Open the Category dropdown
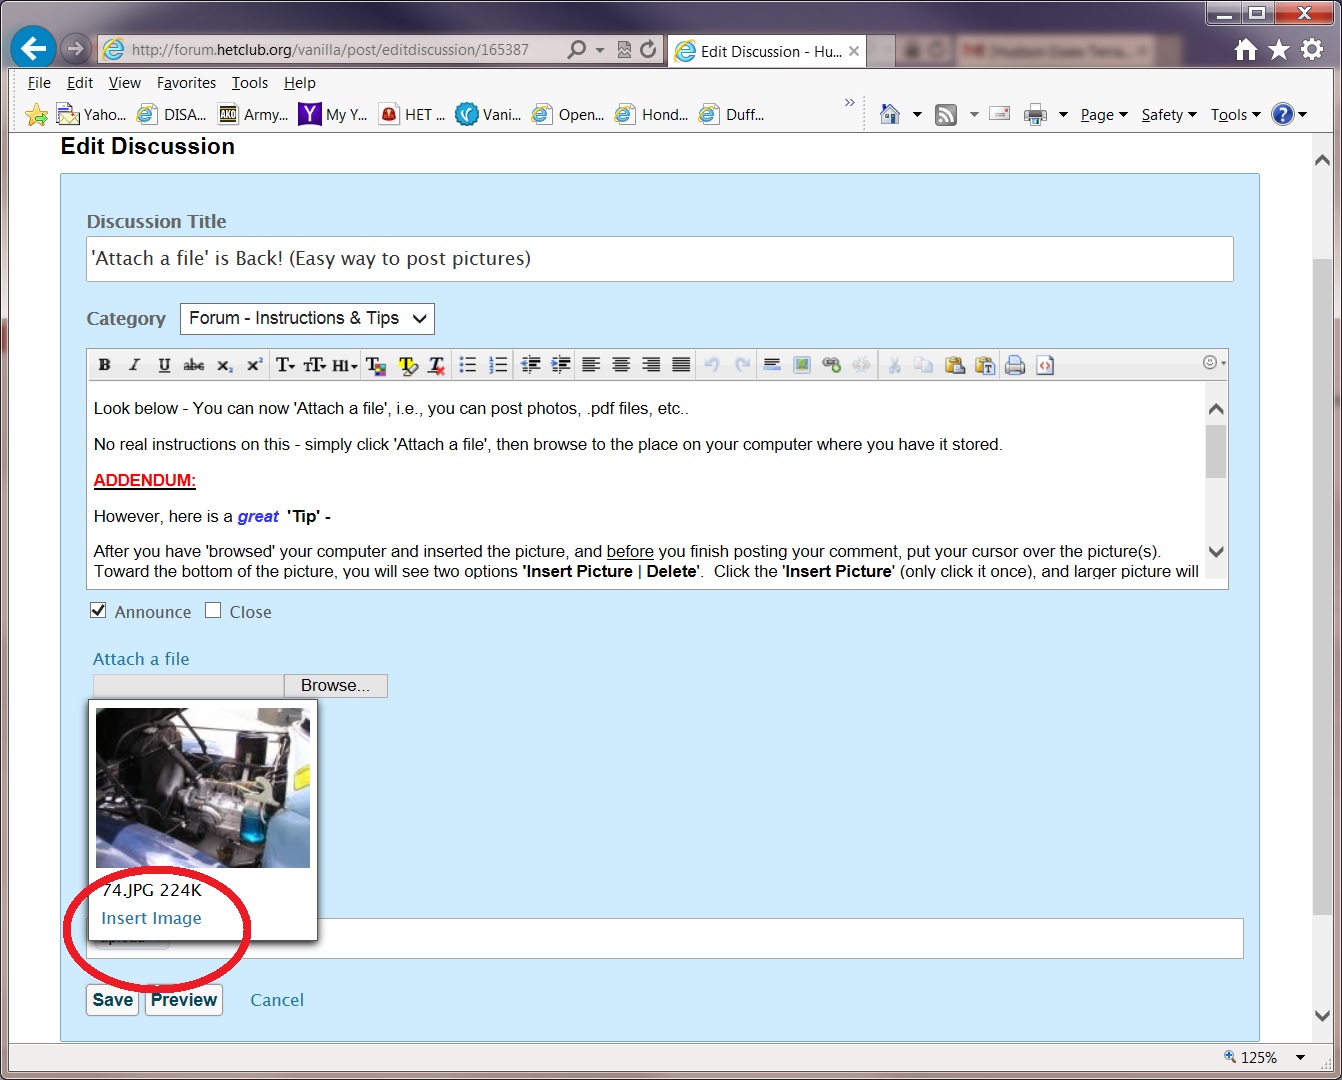Image resolution: width=1342 pixels, height=1080 pixels. (307, 319)
